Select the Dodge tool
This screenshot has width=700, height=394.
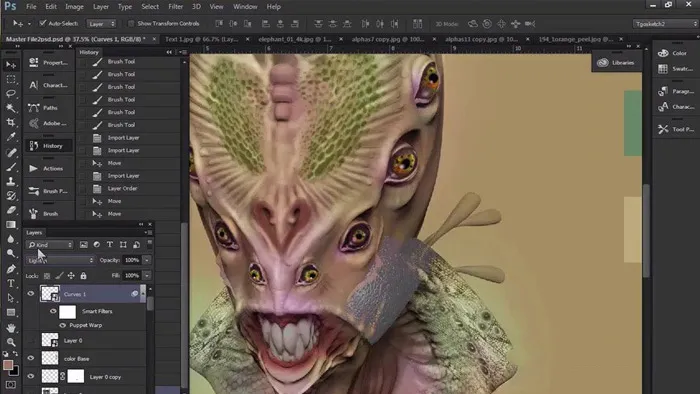11,253
